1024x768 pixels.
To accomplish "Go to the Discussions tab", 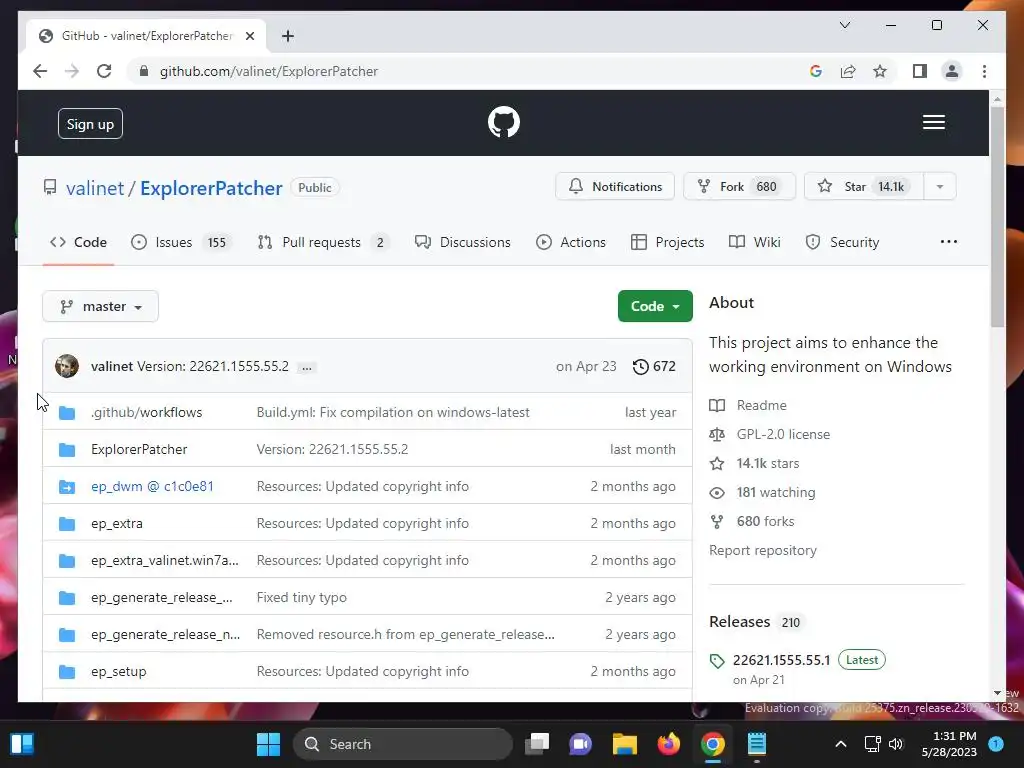I will pos(462,242).
